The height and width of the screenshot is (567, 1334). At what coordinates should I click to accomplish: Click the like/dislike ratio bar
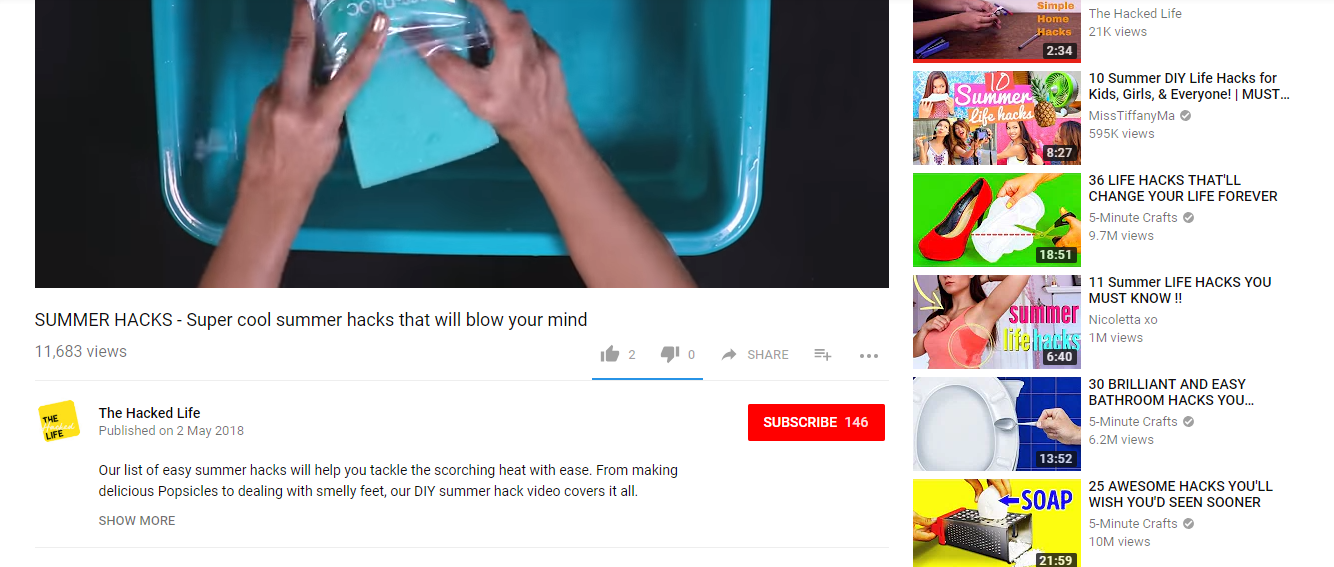[x=647, y=379]
